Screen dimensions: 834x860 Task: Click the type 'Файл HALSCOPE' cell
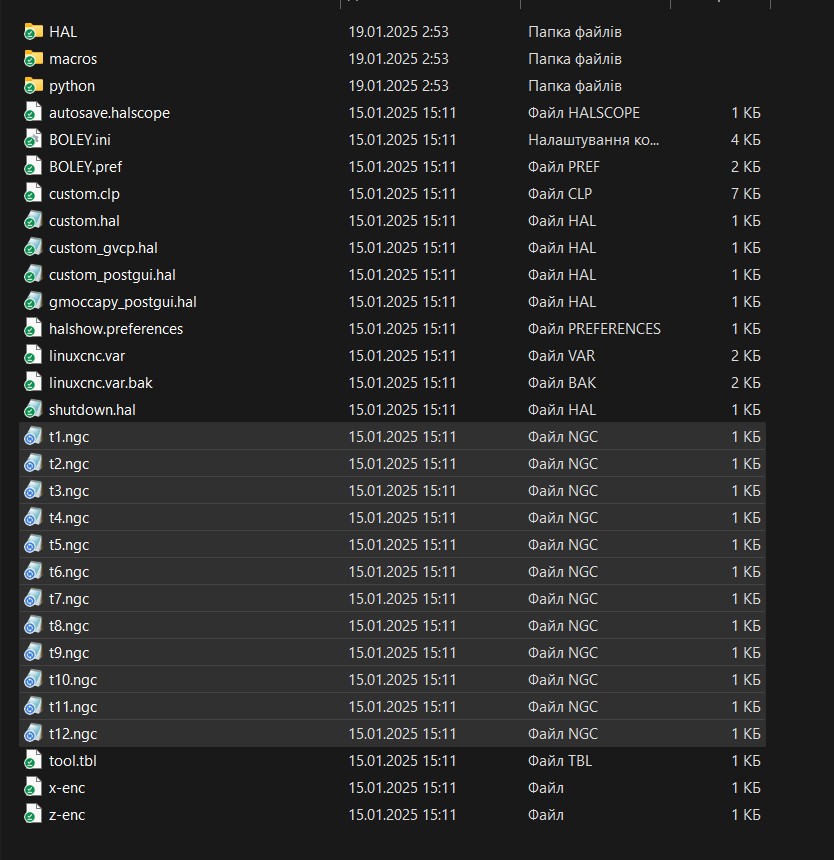point(583,112)
